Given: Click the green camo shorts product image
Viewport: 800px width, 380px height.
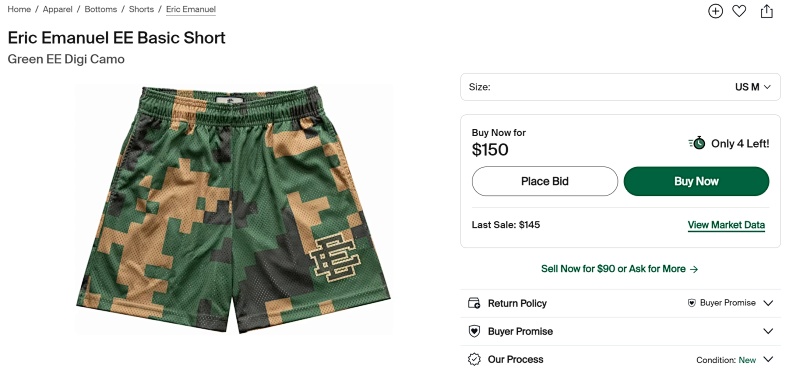Looking at the screenshot, I should (x=234, y=209).
